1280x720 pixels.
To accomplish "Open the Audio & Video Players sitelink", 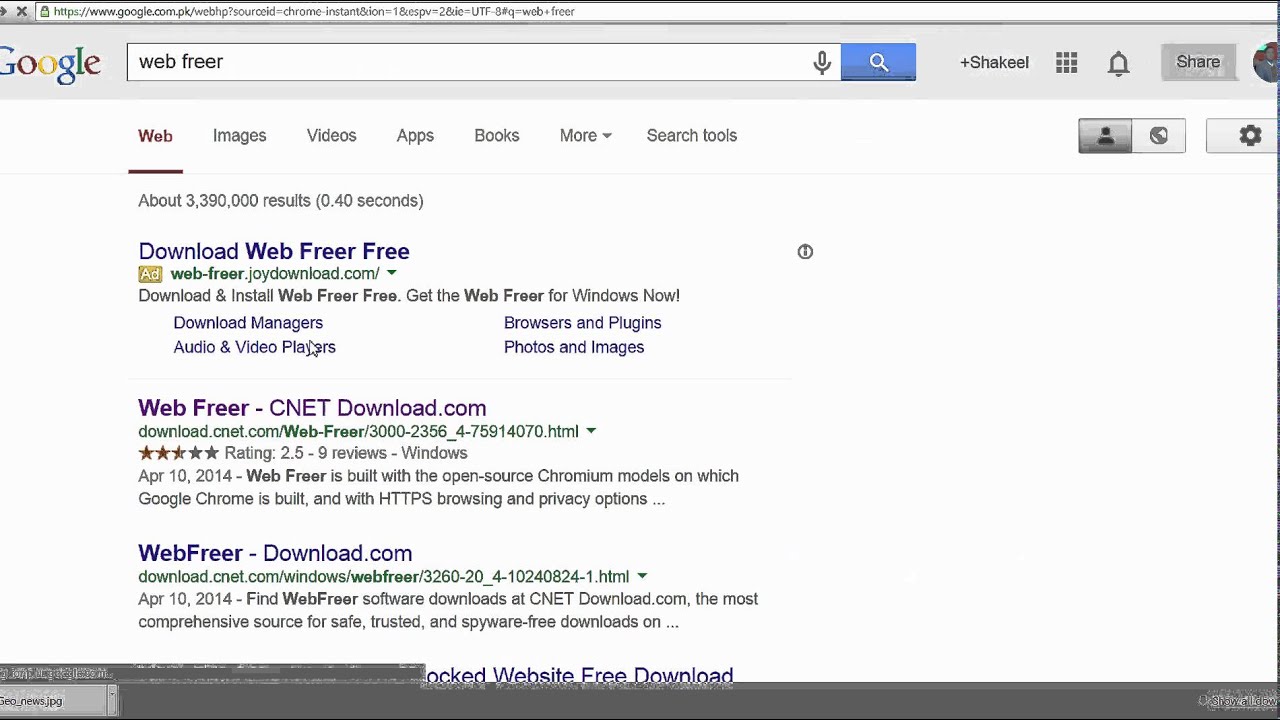I will click(x=254, y=347).
